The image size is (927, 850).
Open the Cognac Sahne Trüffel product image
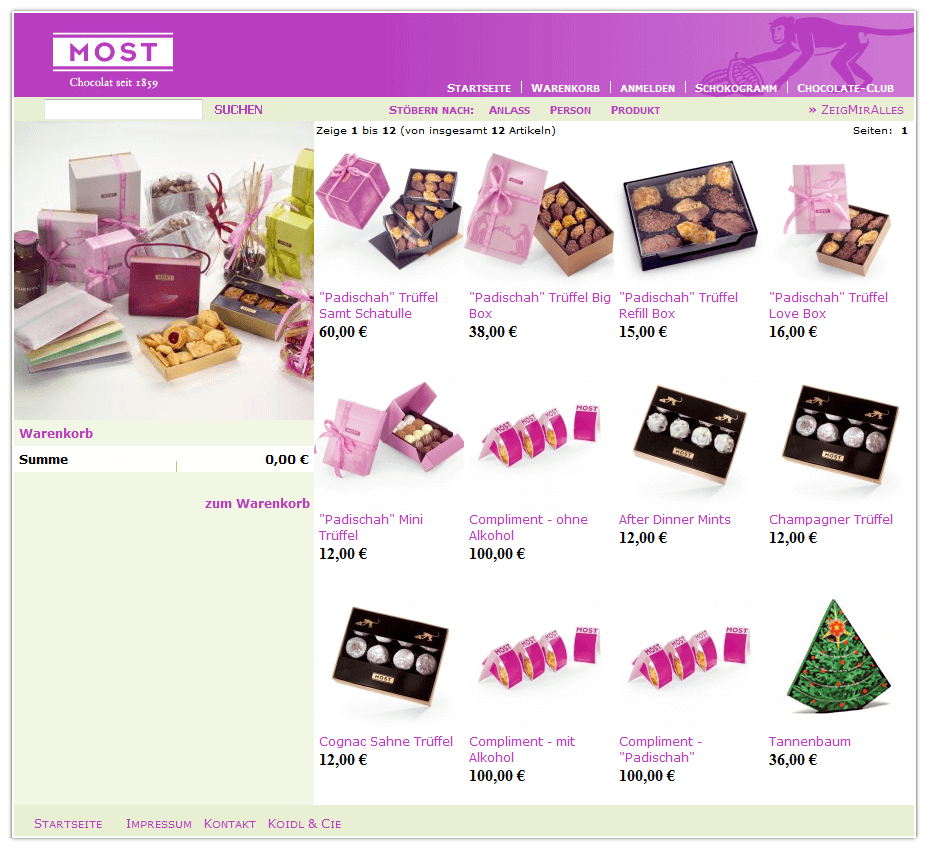(390, 656)
